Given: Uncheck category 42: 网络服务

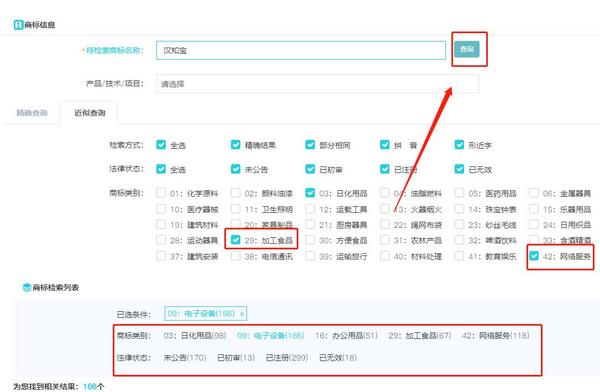Looking at the screenshot, I should tap(534, 256).
